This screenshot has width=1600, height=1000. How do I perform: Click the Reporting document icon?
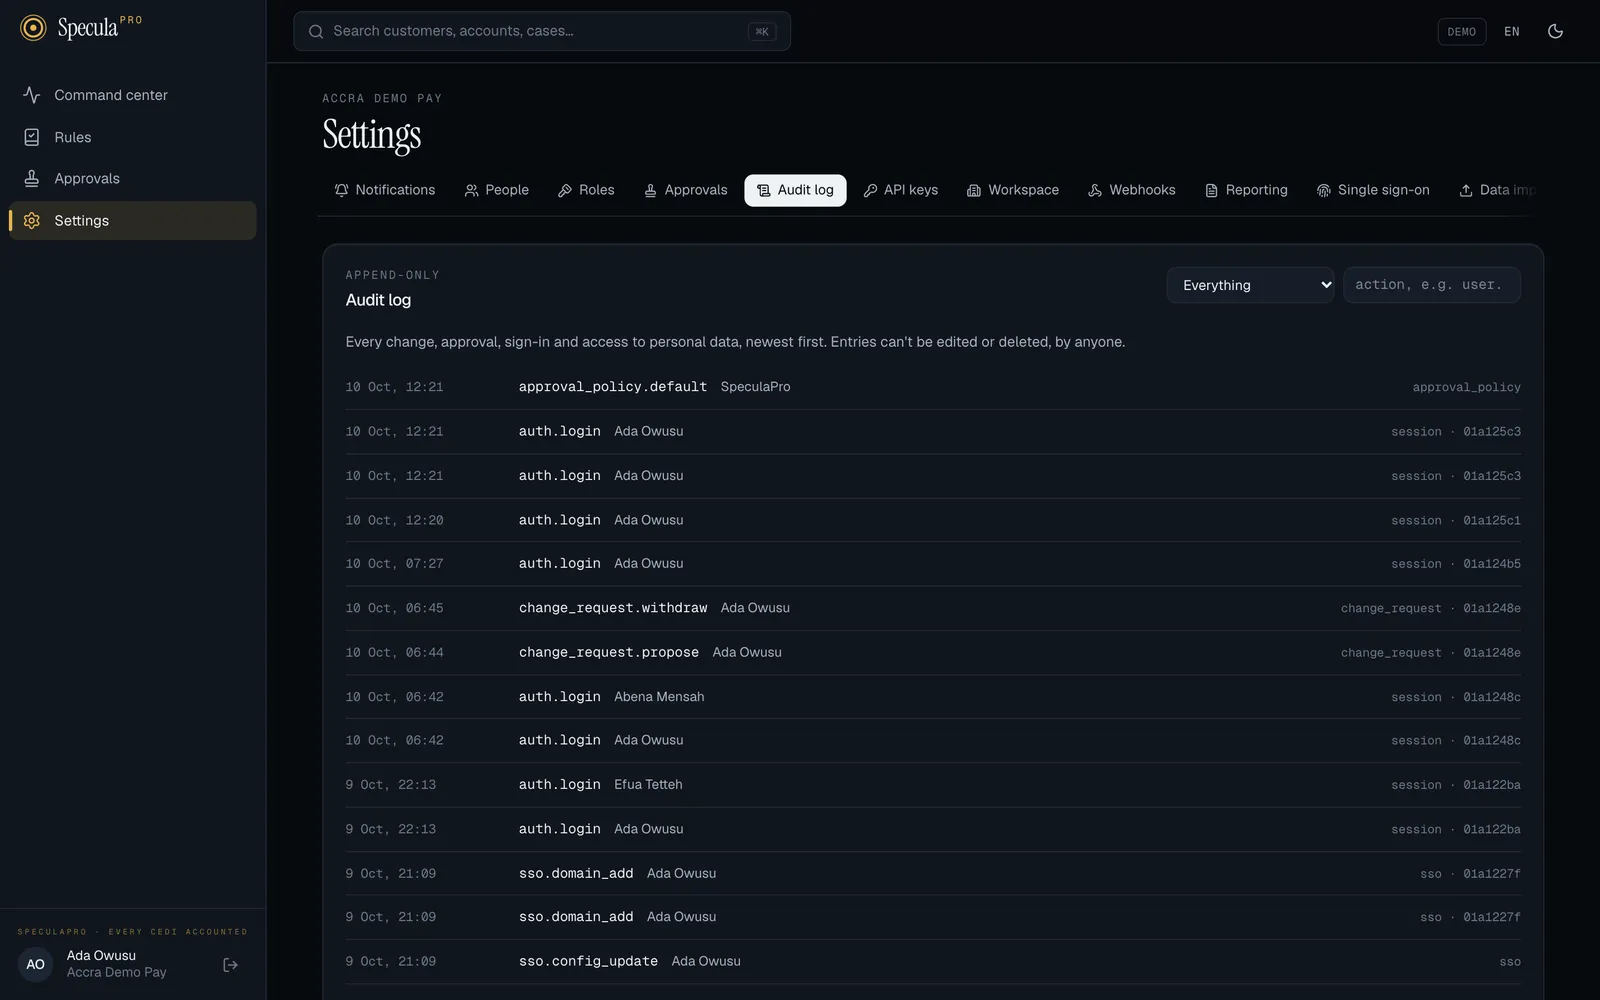(x=1211, y=190)
